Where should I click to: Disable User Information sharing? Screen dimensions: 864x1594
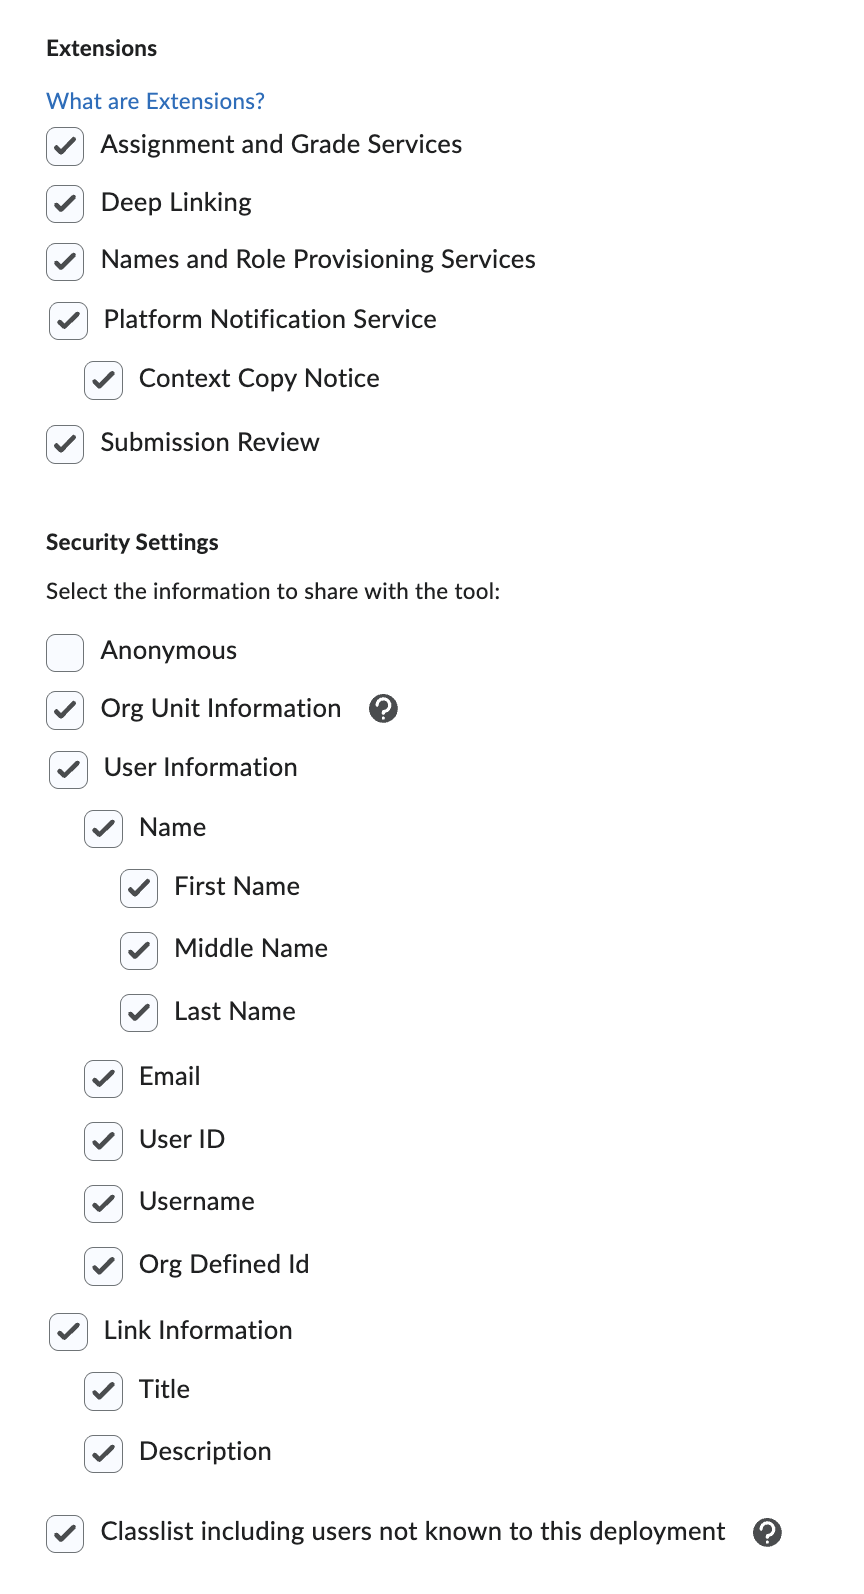[67, 769]
